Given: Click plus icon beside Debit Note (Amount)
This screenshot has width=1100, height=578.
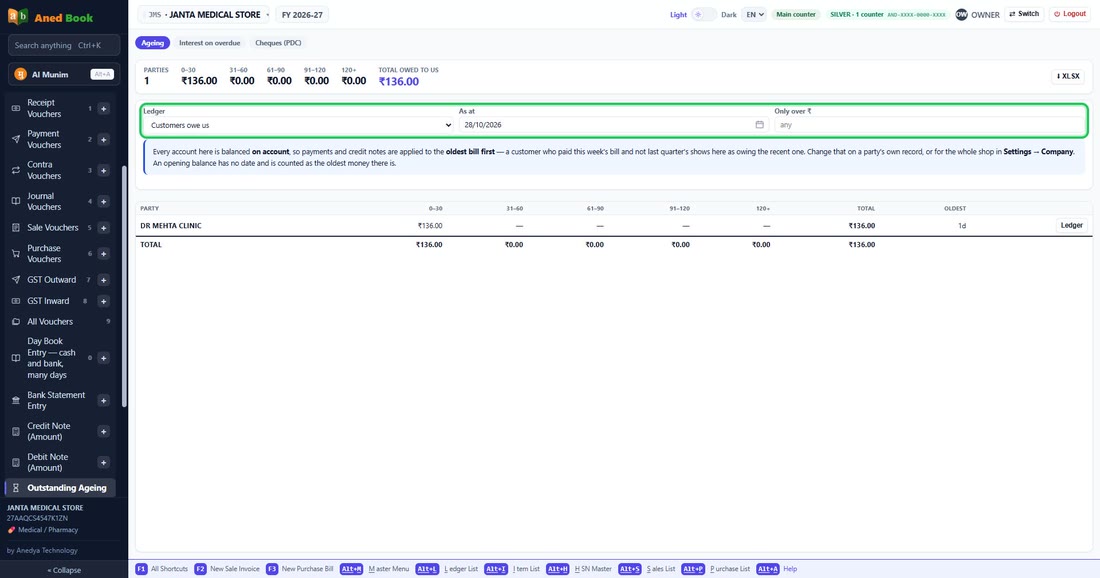Looking at the screenshot, I should point(103,462).
